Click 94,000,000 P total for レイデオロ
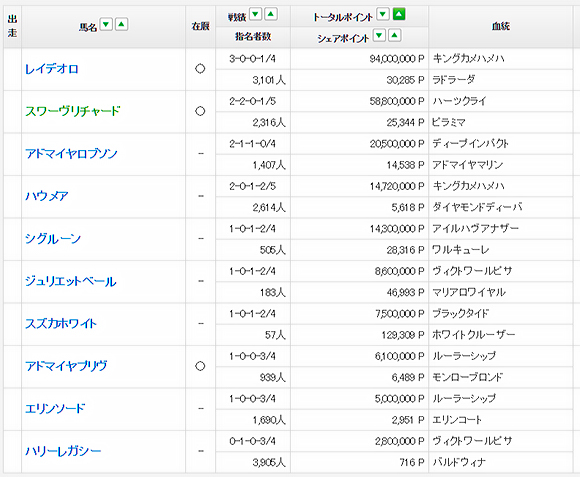 [397, 59]
